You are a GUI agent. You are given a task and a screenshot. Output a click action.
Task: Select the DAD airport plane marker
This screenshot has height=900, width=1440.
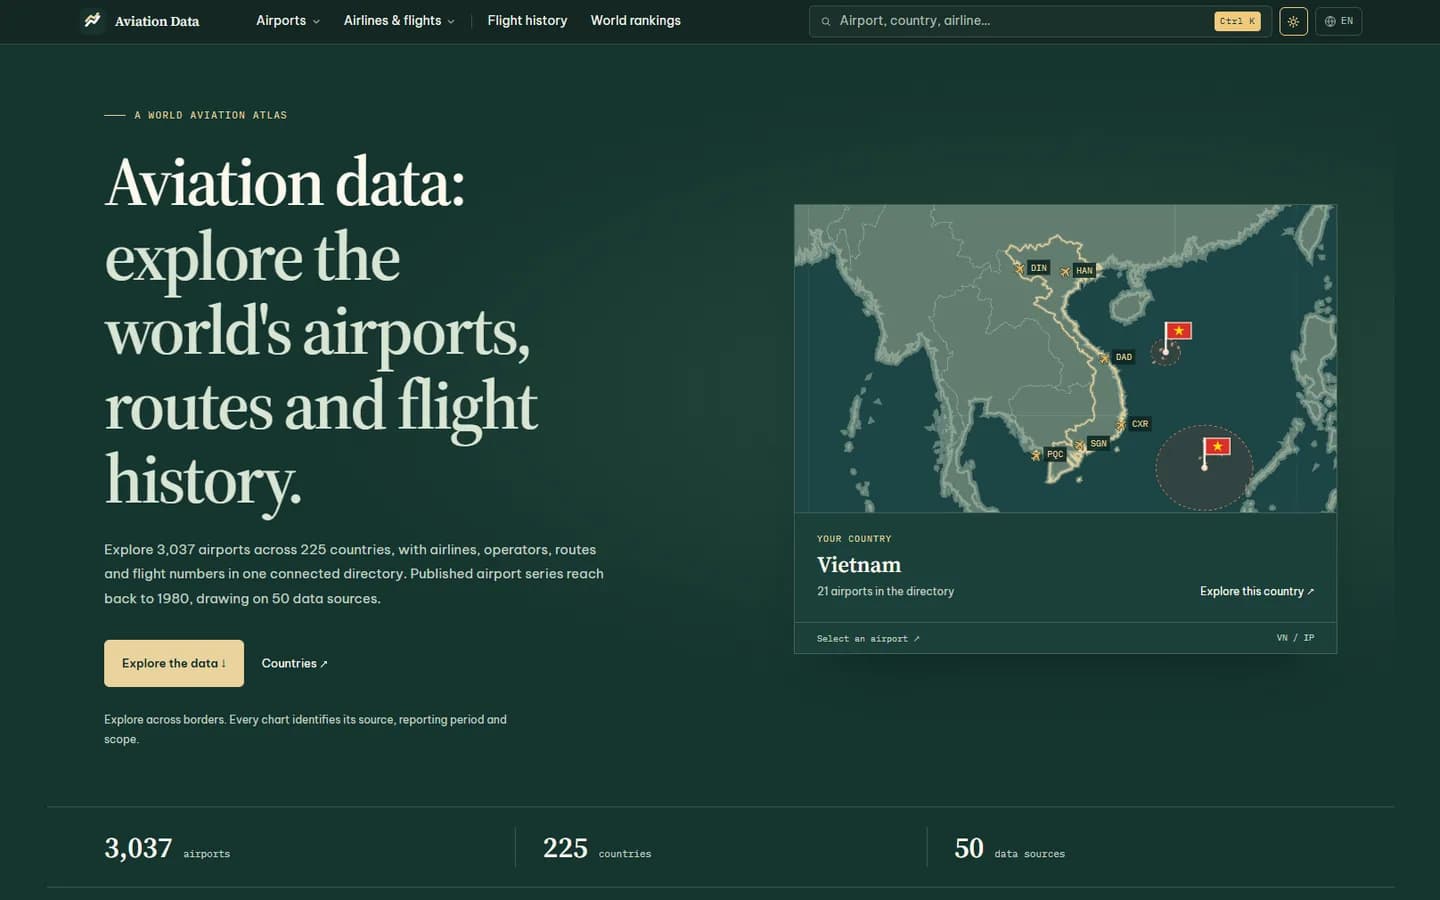[x=1104, y=357]
